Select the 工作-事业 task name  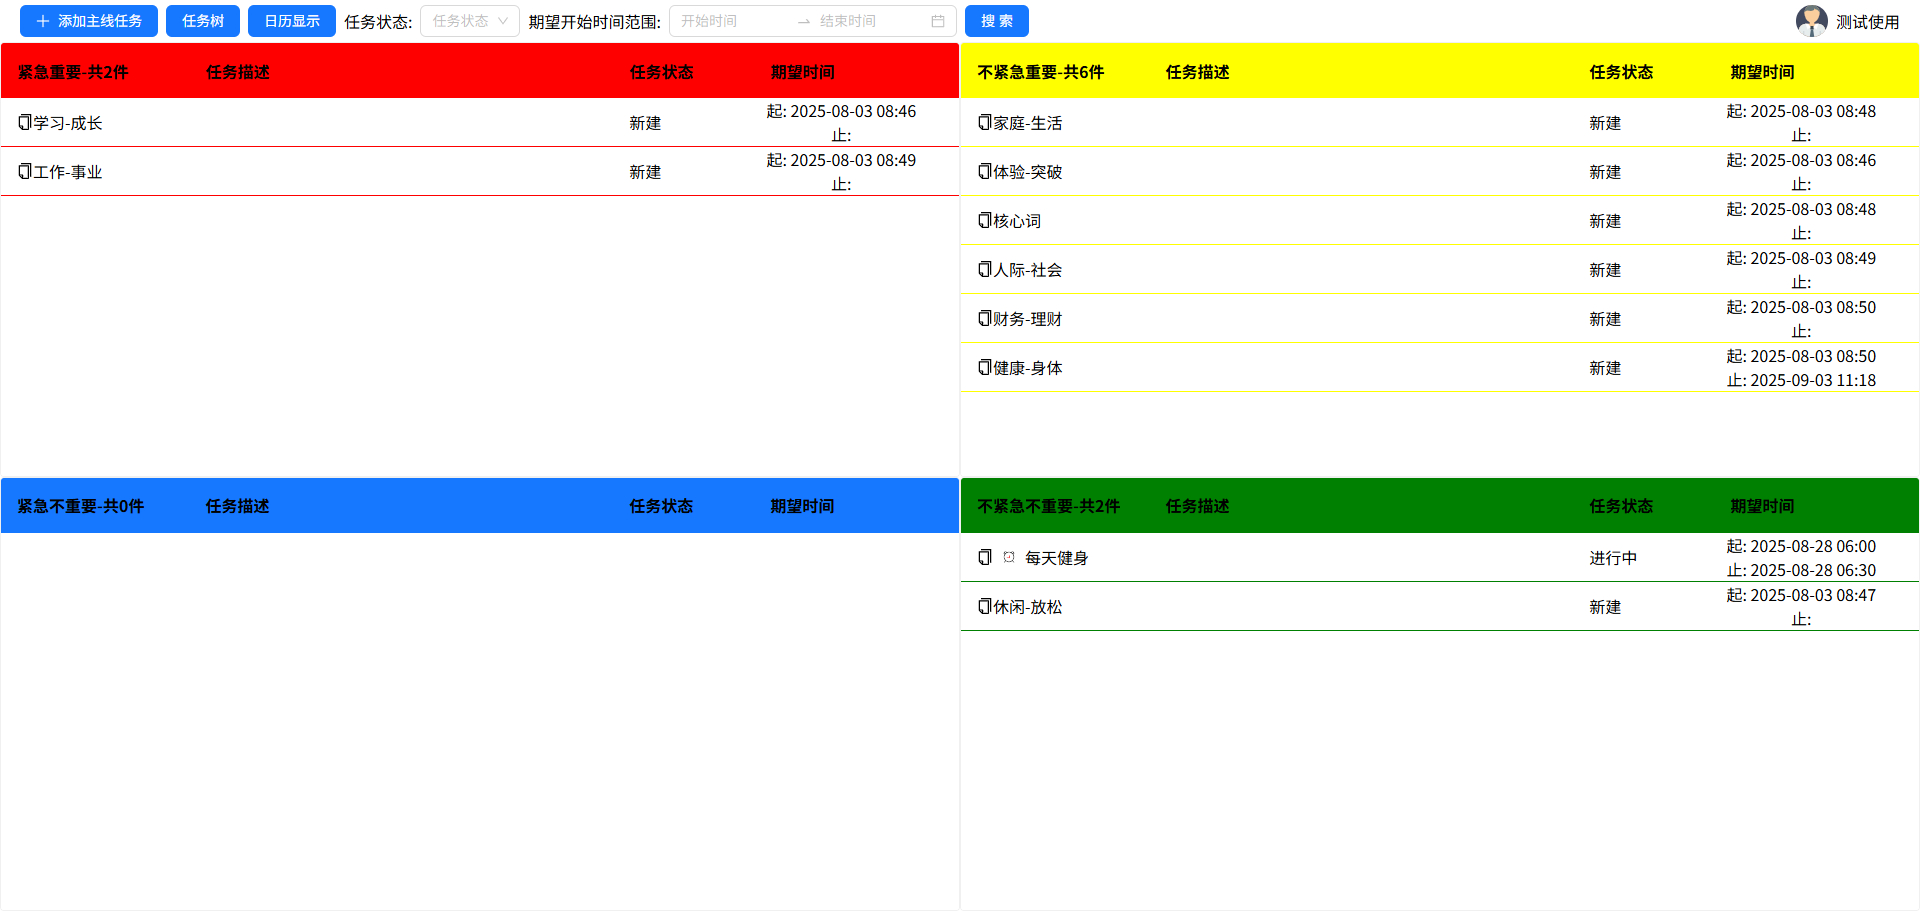click(x=68, y=172)
